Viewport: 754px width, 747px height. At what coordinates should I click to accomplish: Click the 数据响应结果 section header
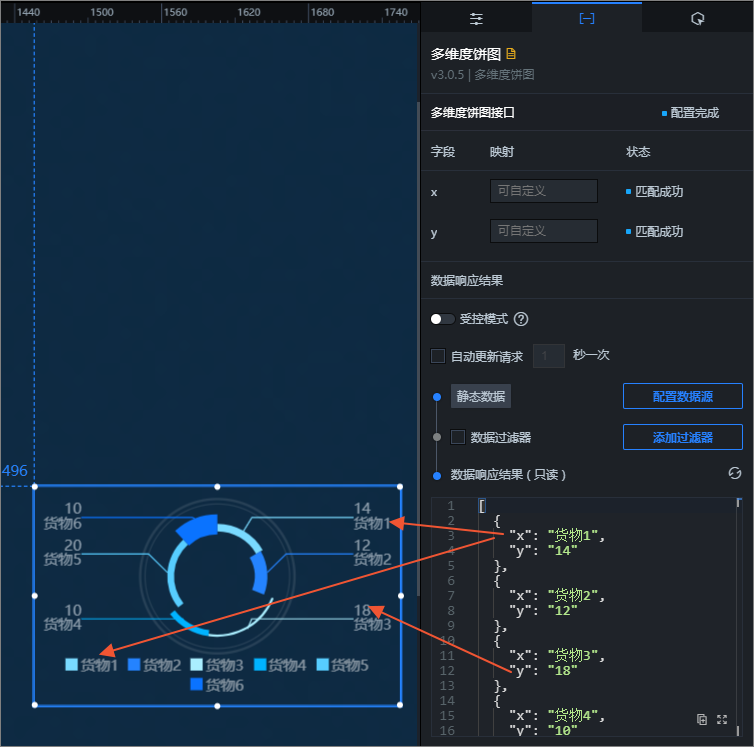[x=466, y=280]
